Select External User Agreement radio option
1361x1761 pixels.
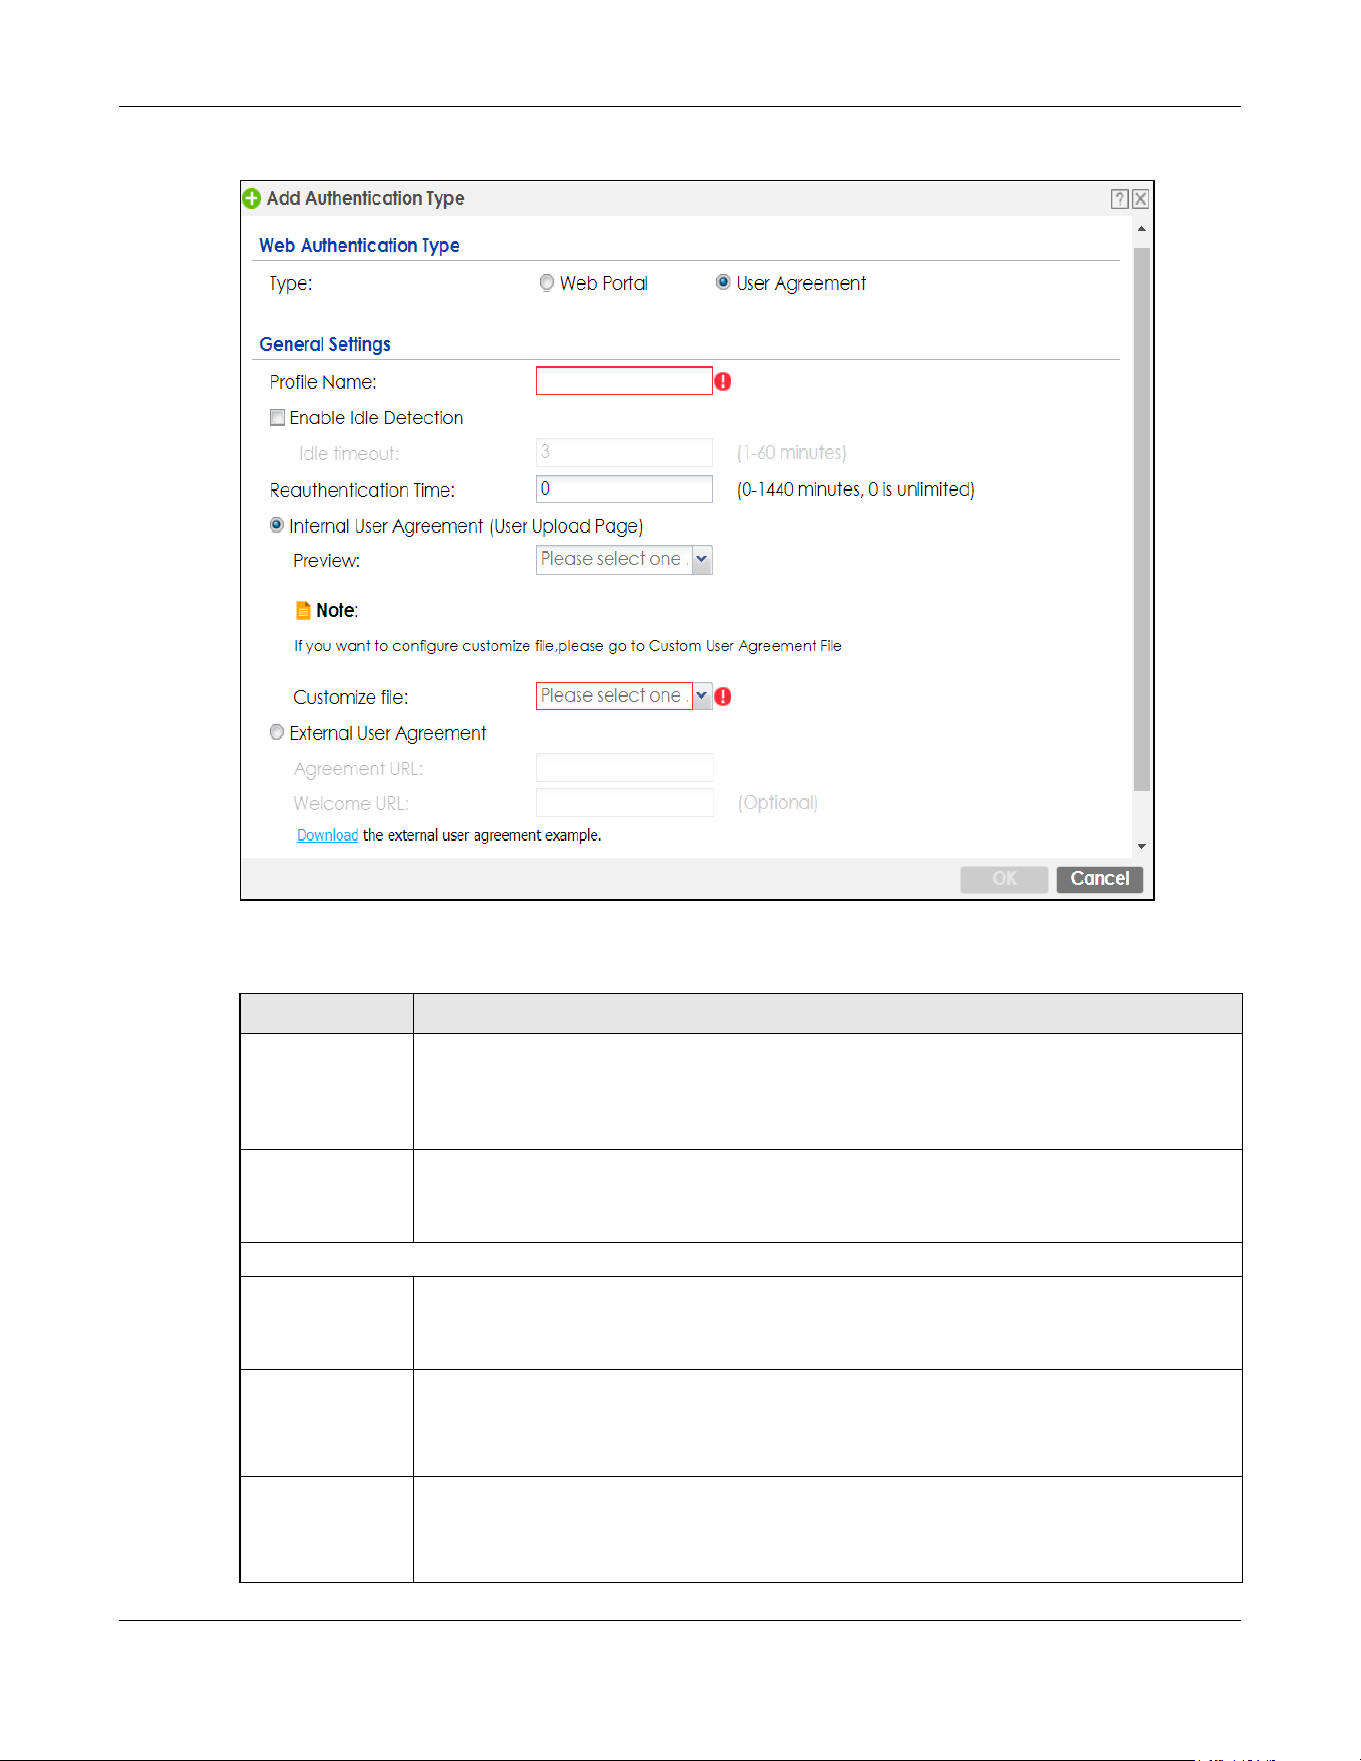(277, 732)
